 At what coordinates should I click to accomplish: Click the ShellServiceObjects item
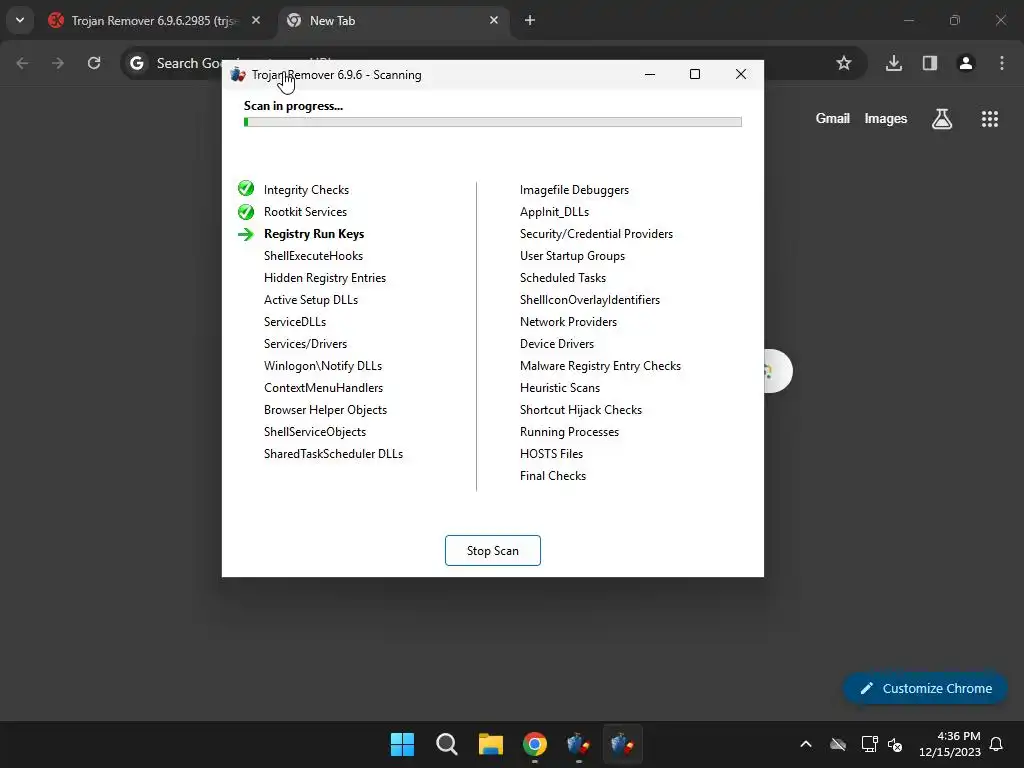(x=315, y=432)
